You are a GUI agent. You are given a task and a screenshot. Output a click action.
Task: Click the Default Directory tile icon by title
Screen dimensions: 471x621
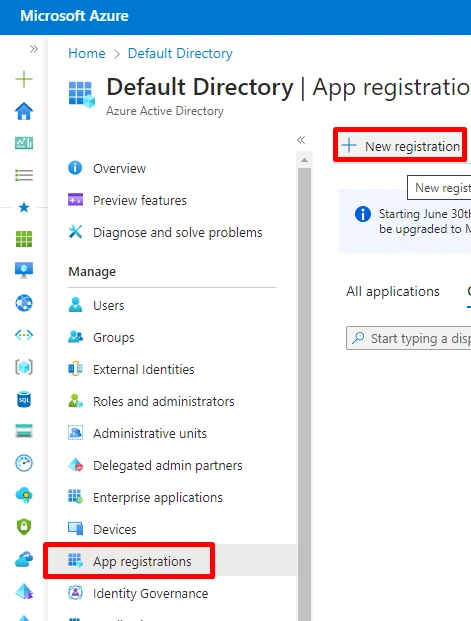82,95
